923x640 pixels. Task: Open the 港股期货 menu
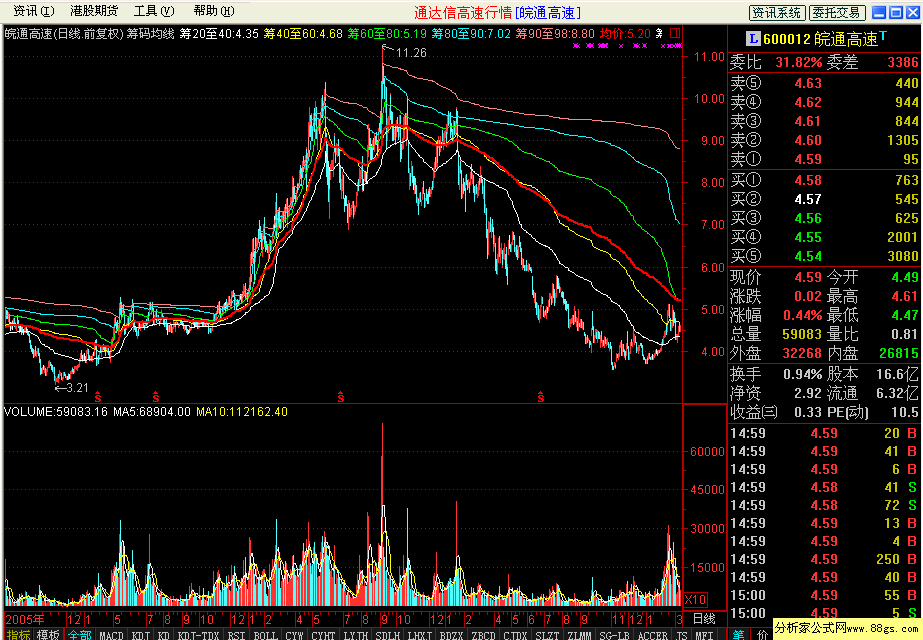tap(94, 11)
